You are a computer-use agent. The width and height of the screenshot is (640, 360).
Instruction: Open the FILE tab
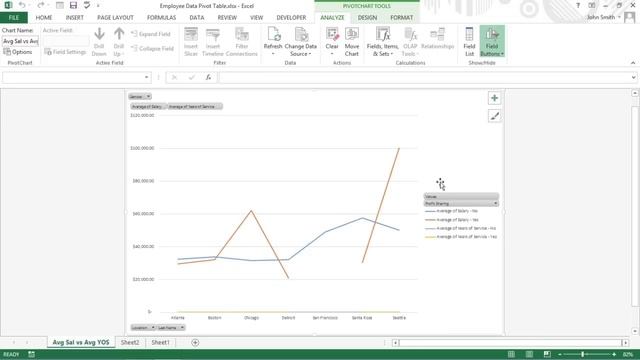(x=14, y=18)
